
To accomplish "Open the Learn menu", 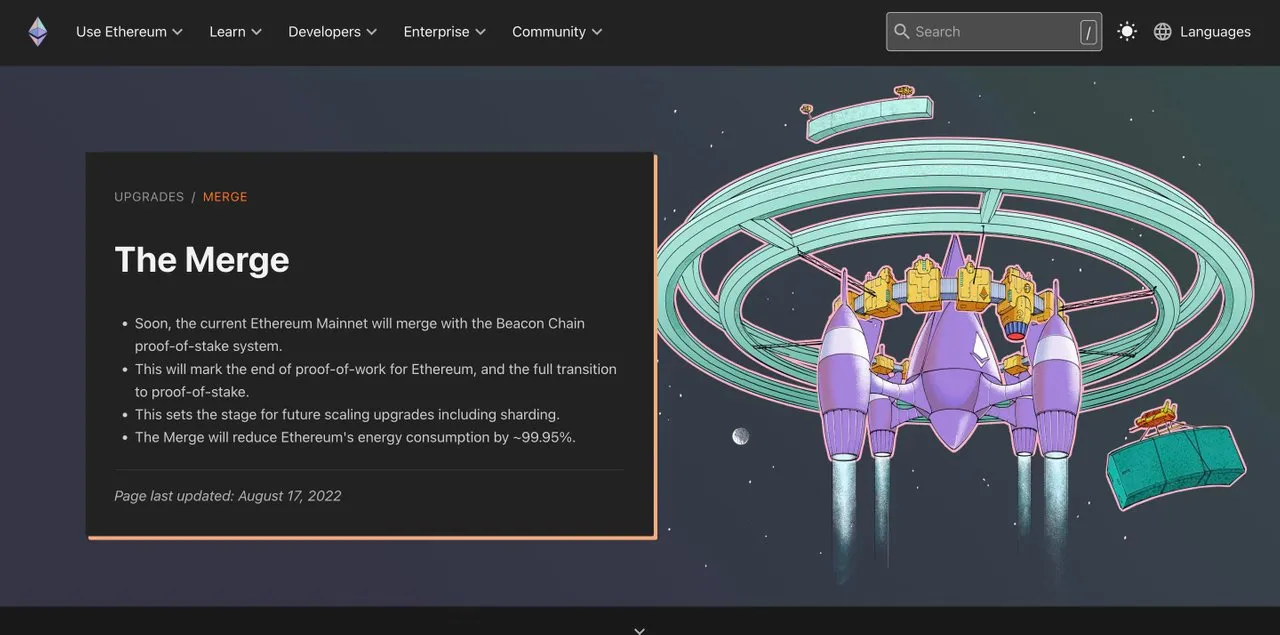I will point(235,32).
